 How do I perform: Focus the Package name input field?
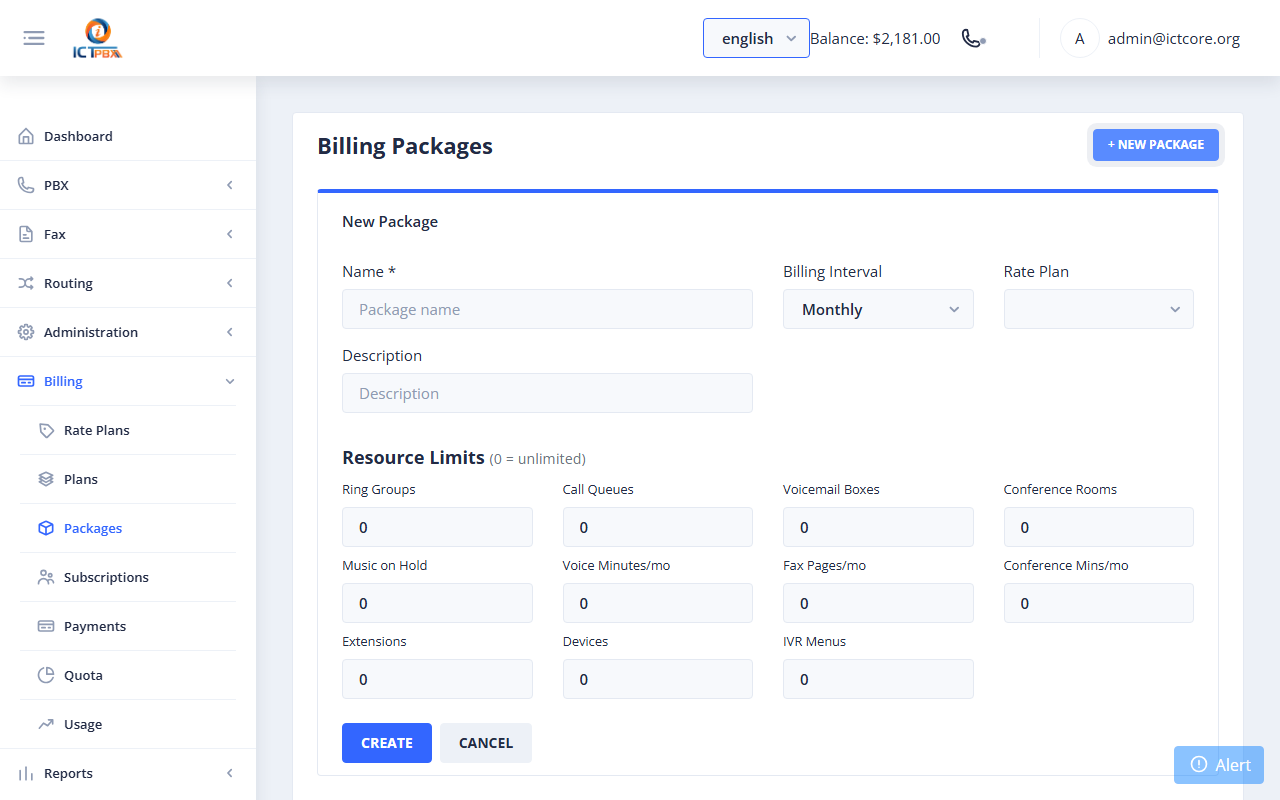547,309
